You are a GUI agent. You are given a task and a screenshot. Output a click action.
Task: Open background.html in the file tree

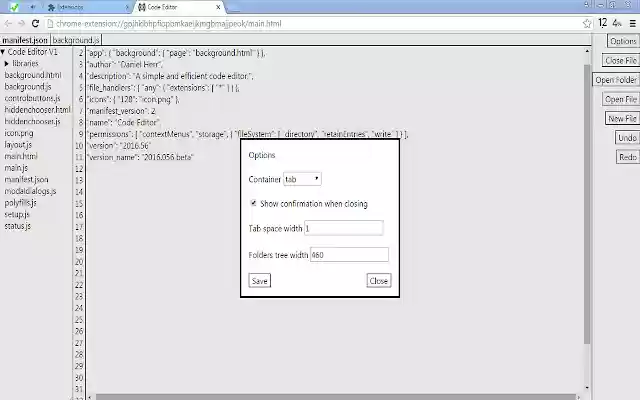click(33, 75)
